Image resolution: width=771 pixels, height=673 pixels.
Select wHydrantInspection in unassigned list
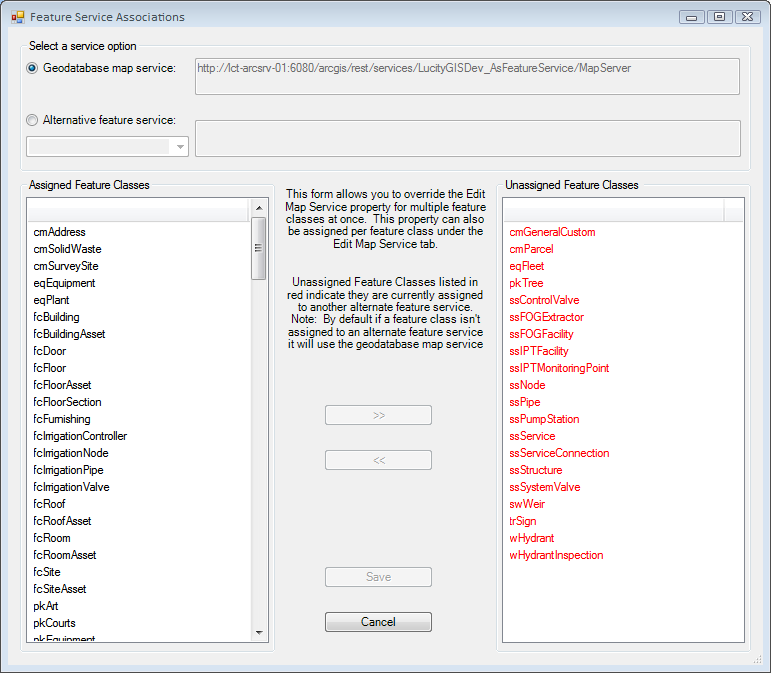(x=556, y=555)
